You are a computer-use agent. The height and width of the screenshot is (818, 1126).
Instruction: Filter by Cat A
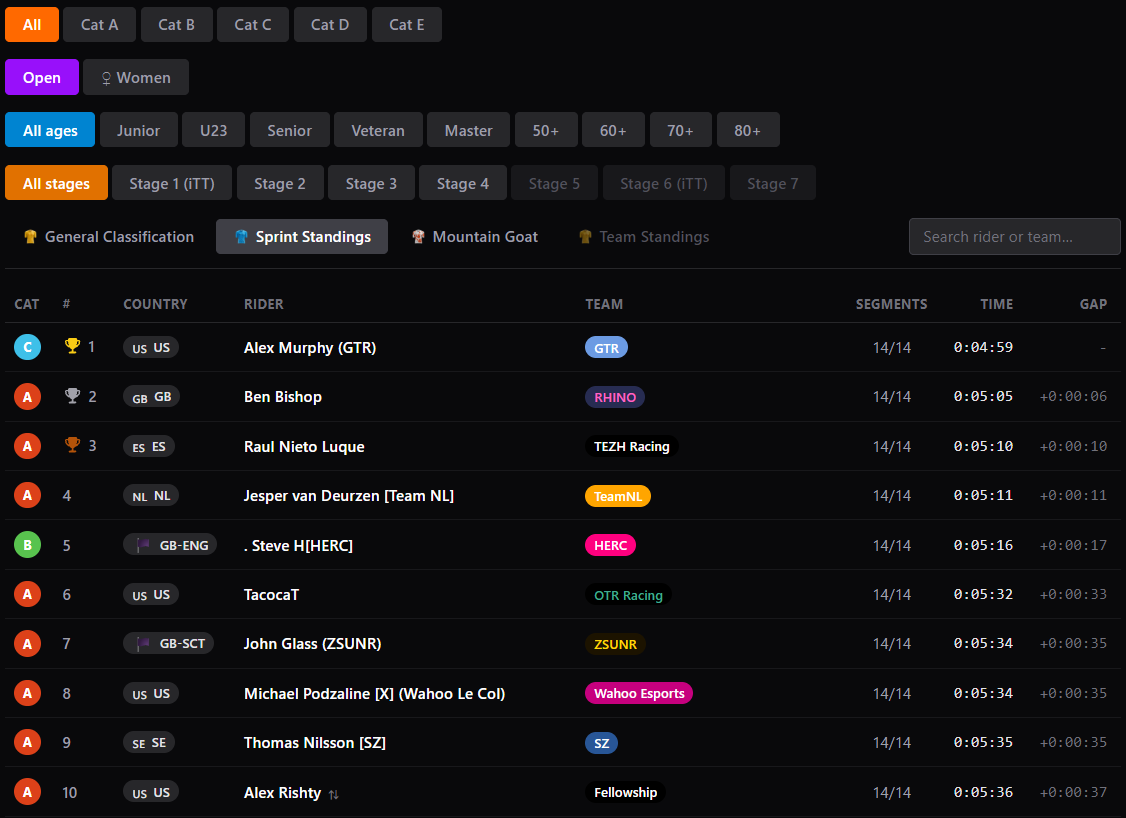pyautogui.click(x=99, y=24)
